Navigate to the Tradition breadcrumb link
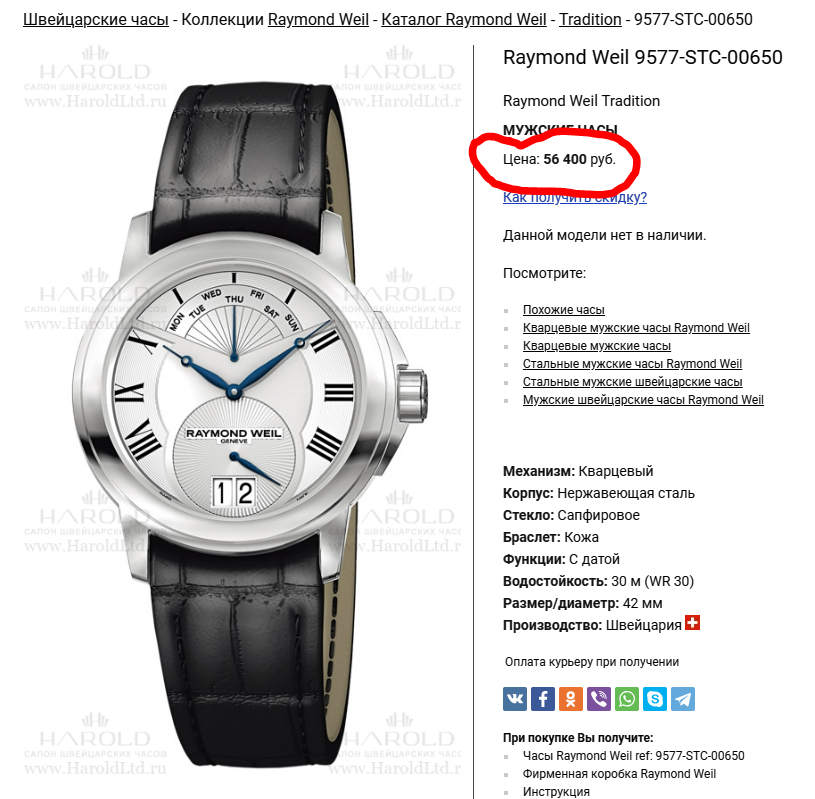This screenshot has width=815, height=799. (x=590, y=20)
